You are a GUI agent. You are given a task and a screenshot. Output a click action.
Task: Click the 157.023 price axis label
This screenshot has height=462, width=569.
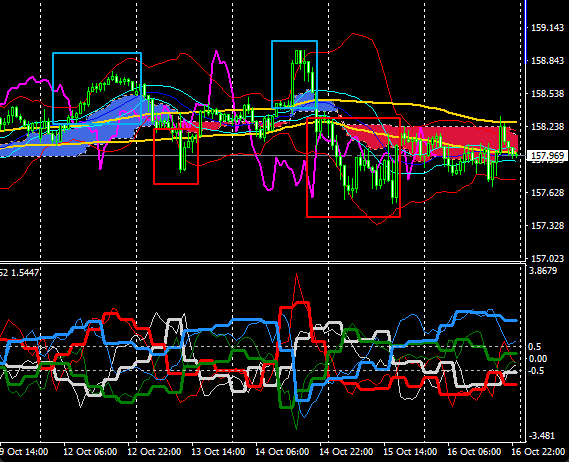click(x=547, y=258)
